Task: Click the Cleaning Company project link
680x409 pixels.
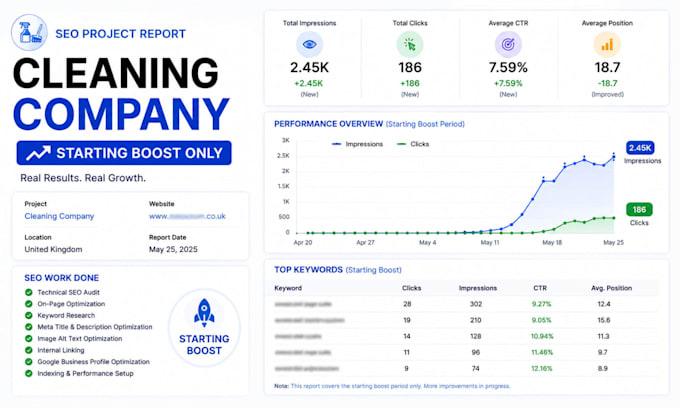Action: point(59,216)
